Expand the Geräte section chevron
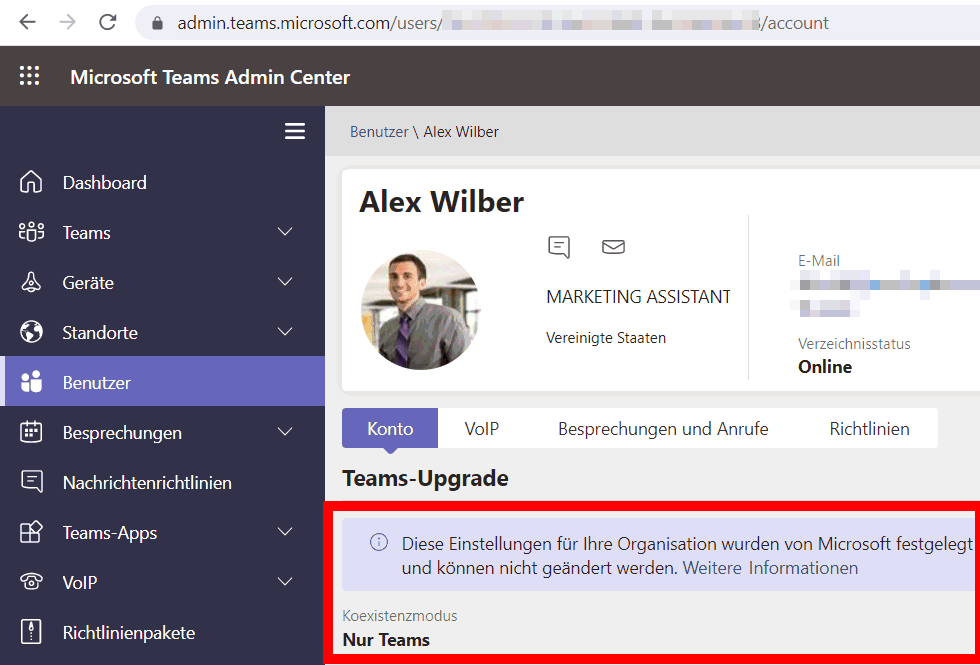980x665 pixels. pos(285,282)
